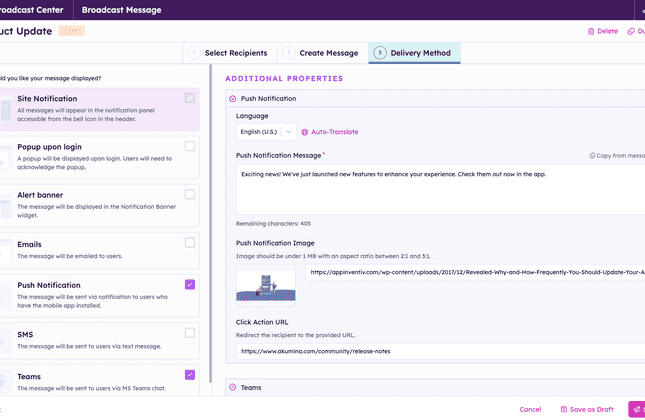Click the Copy from message icon
Image resolution: width=645 pixels, height=420 pixels.
coord(593,156)
